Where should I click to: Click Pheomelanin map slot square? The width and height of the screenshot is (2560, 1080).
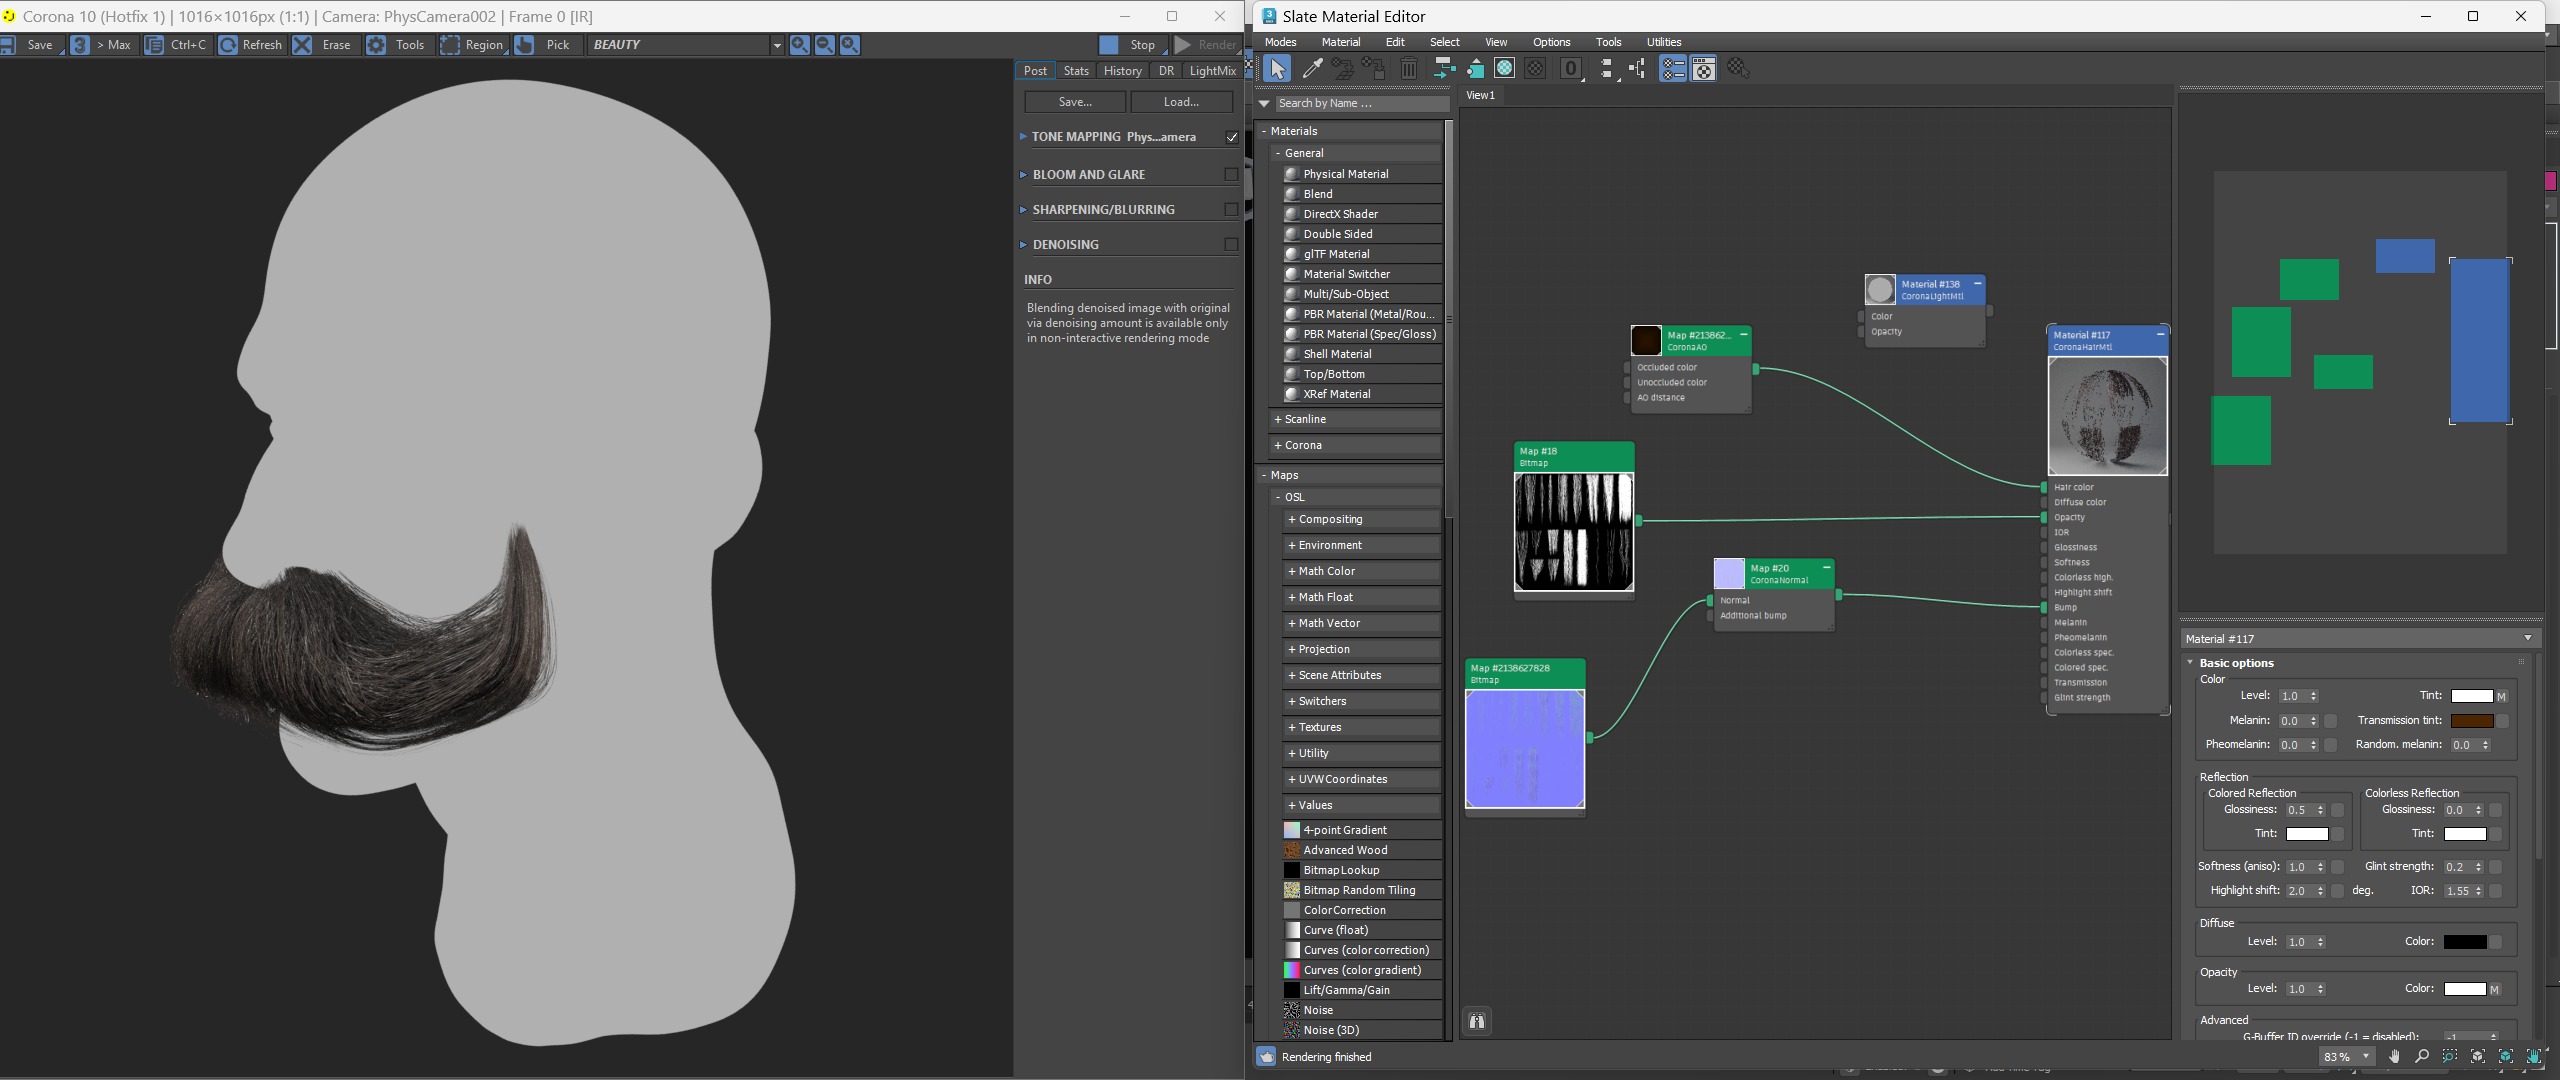point(2330,745)
